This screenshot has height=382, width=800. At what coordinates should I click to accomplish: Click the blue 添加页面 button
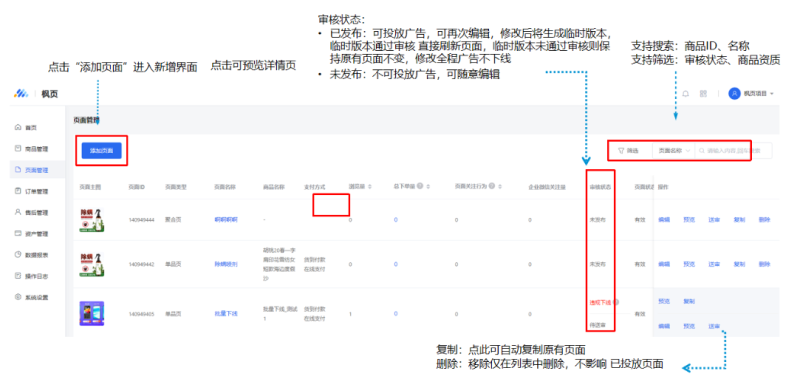coord(102,151)
